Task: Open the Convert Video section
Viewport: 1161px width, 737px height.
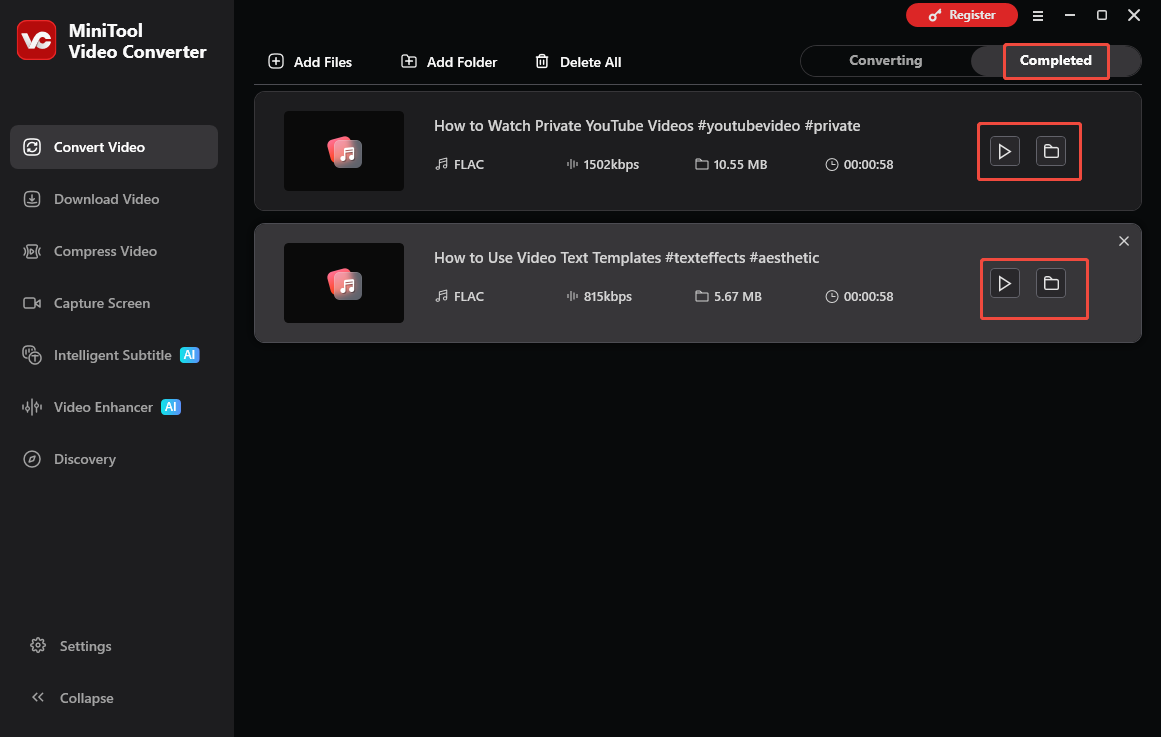Action: pyautogui.click(x=114, y=147)
